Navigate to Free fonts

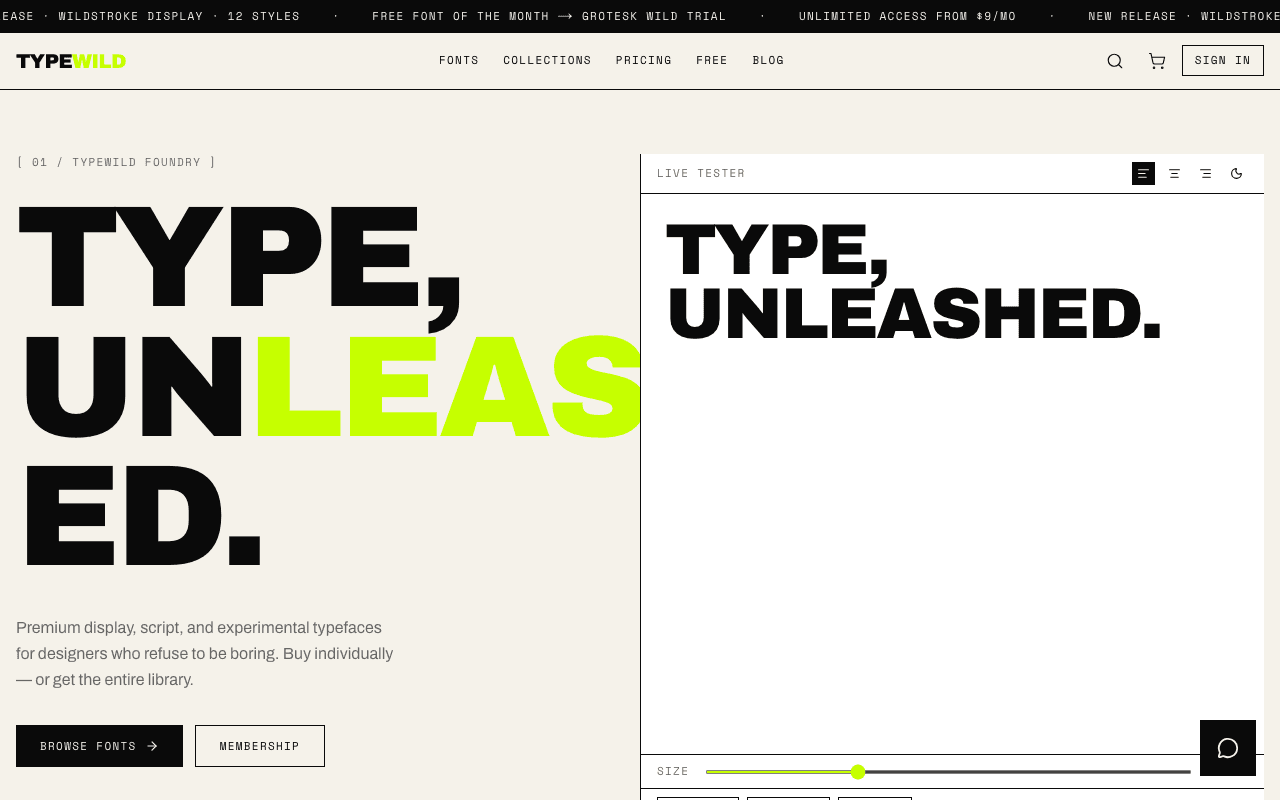[x=712, y=61]
